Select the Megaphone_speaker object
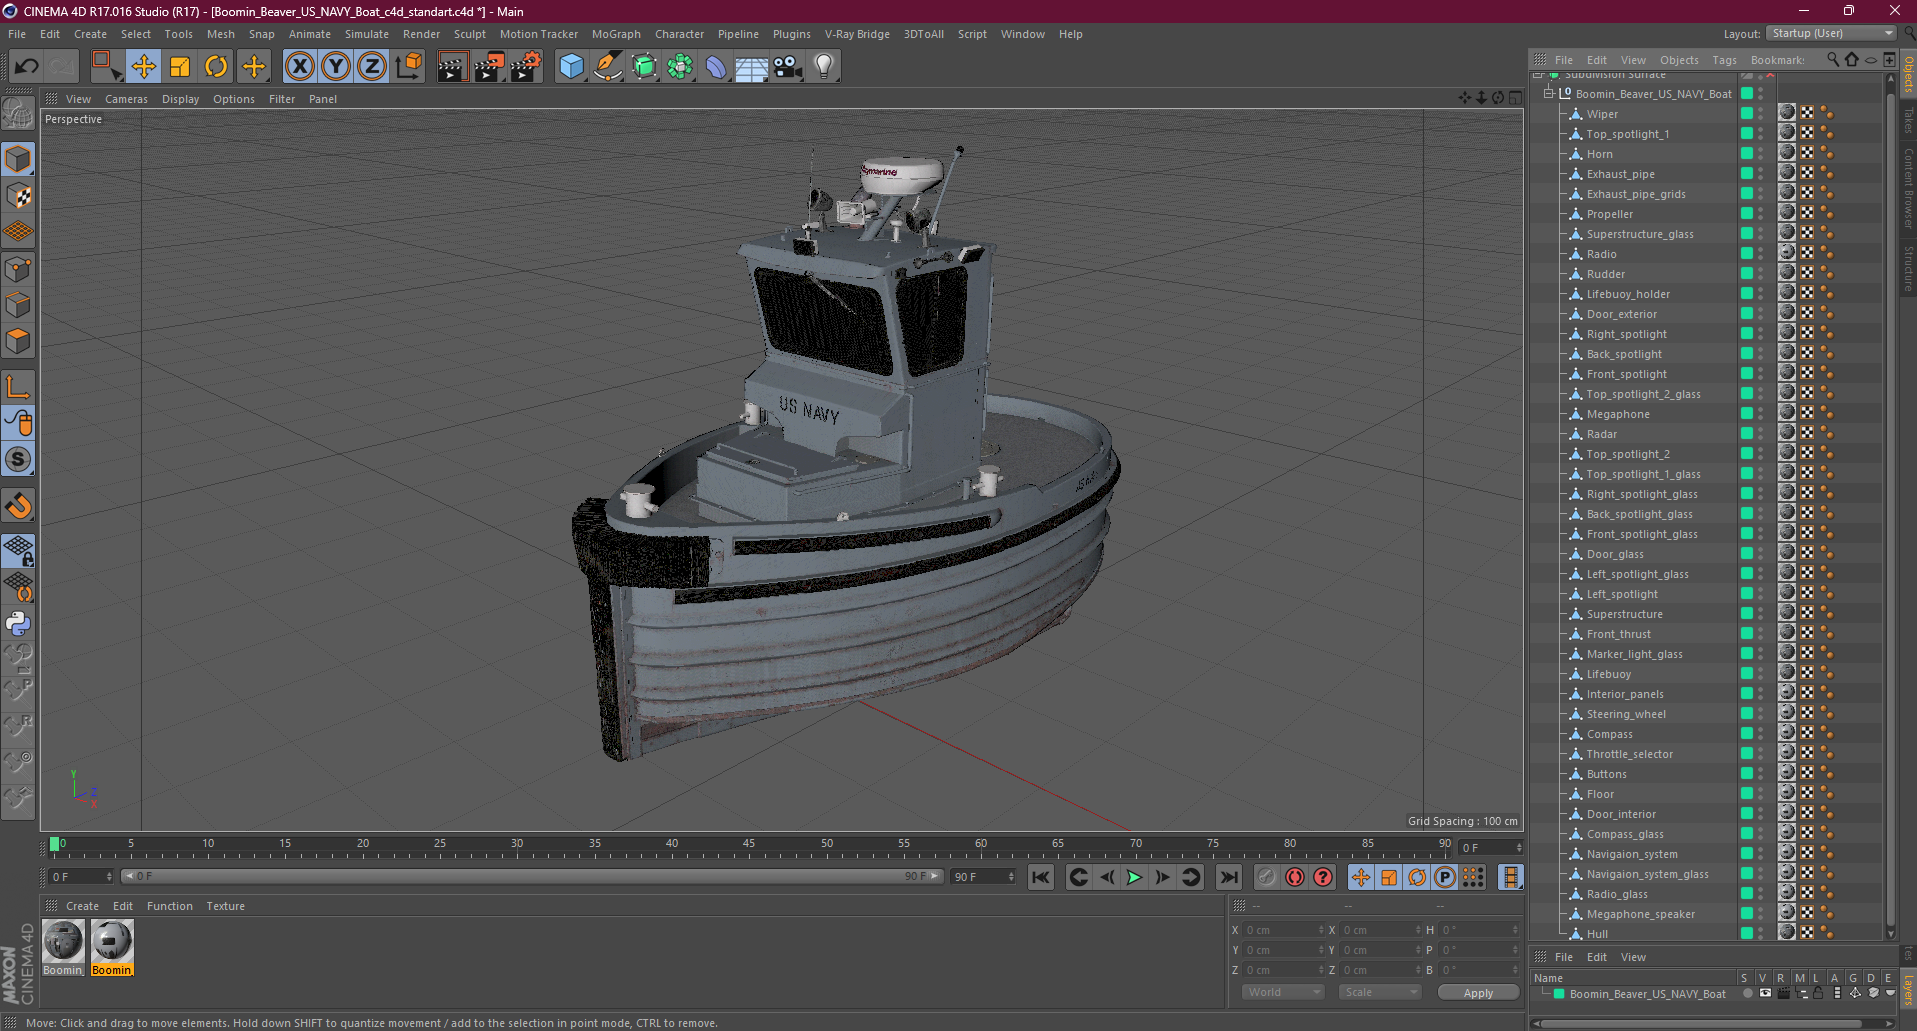The height and width of the screenshot is (1031, 1917). (1640, 914)
